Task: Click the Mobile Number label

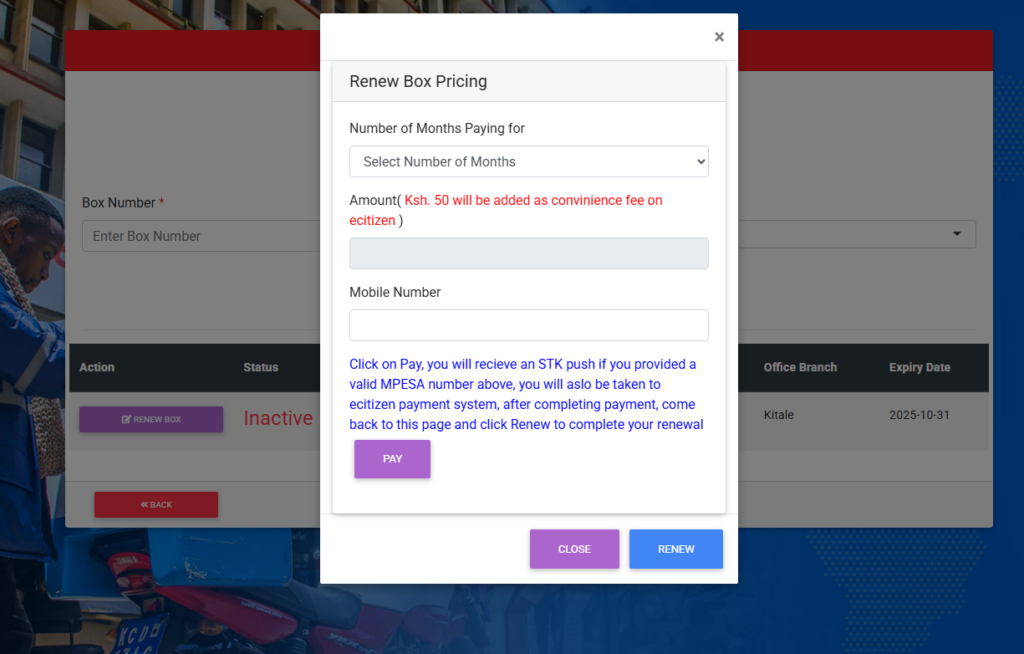Action: pyautogui.click(x=395, y=292)
